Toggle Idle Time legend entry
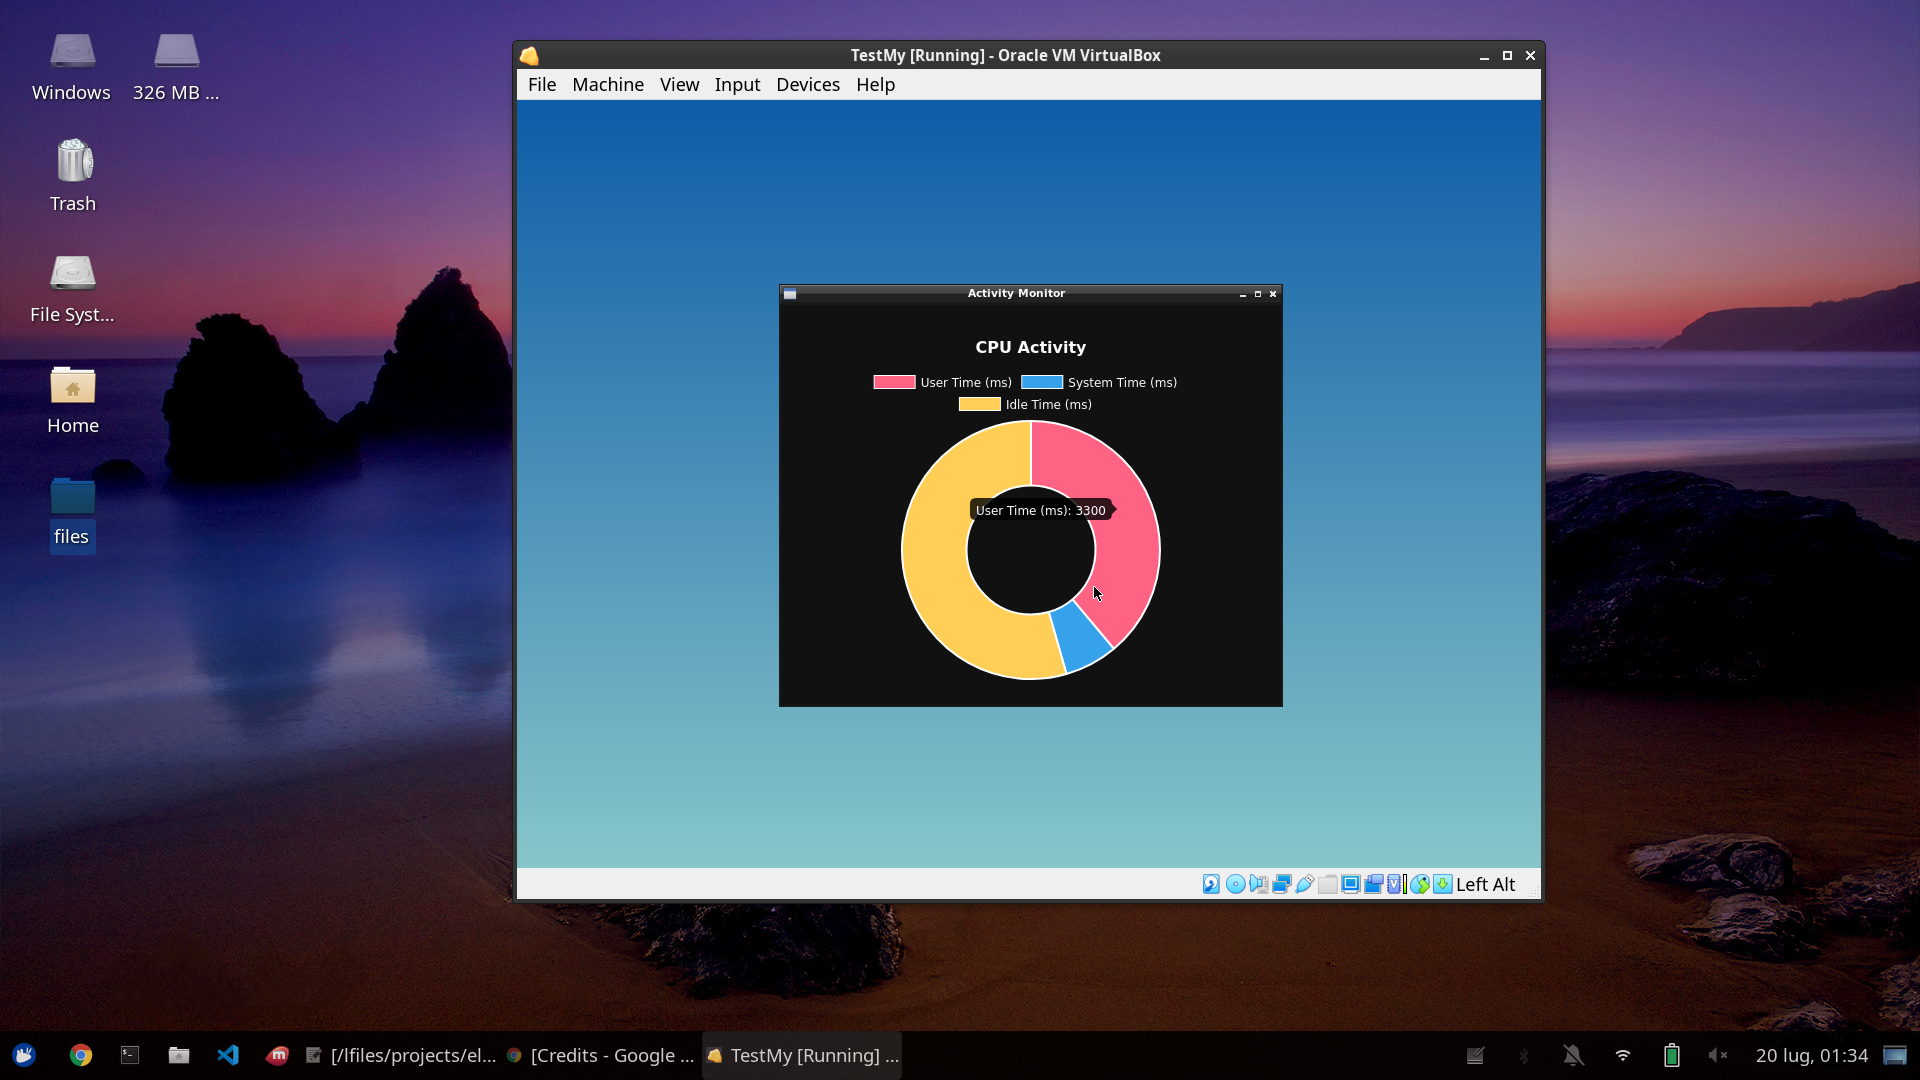 tap(1025, 404)
